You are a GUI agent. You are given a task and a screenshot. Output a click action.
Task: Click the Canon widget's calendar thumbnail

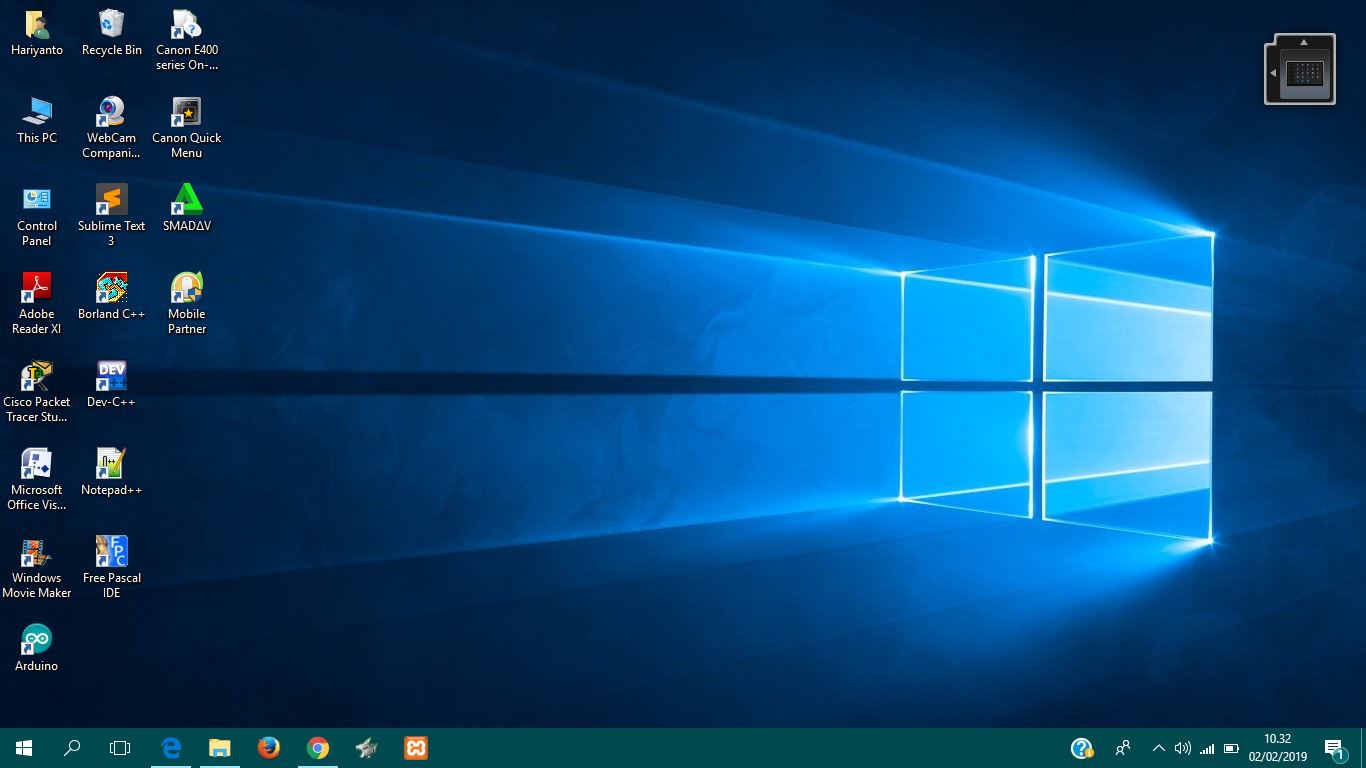1305,73
